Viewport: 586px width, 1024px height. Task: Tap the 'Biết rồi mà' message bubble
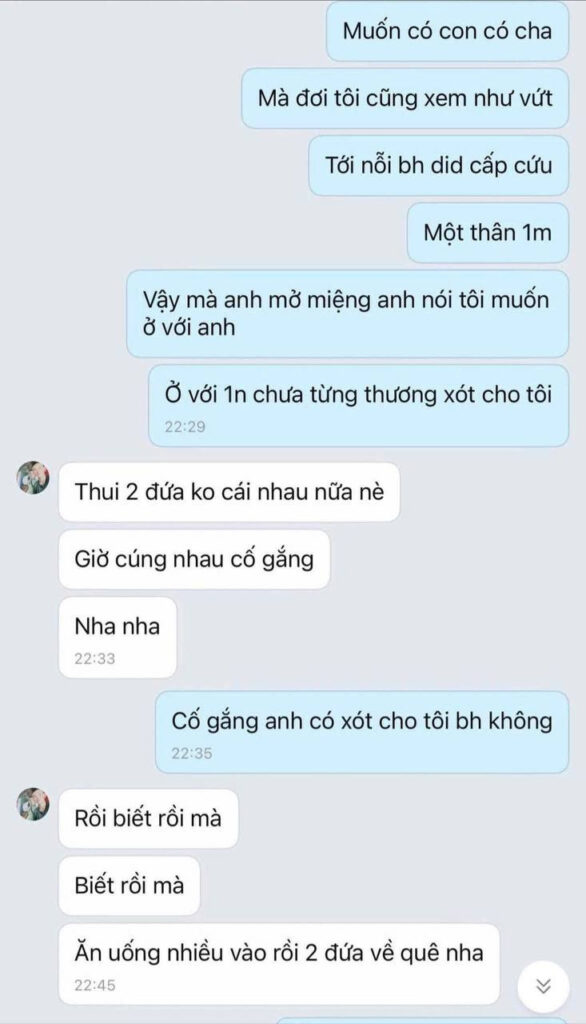tap(129, 886)
